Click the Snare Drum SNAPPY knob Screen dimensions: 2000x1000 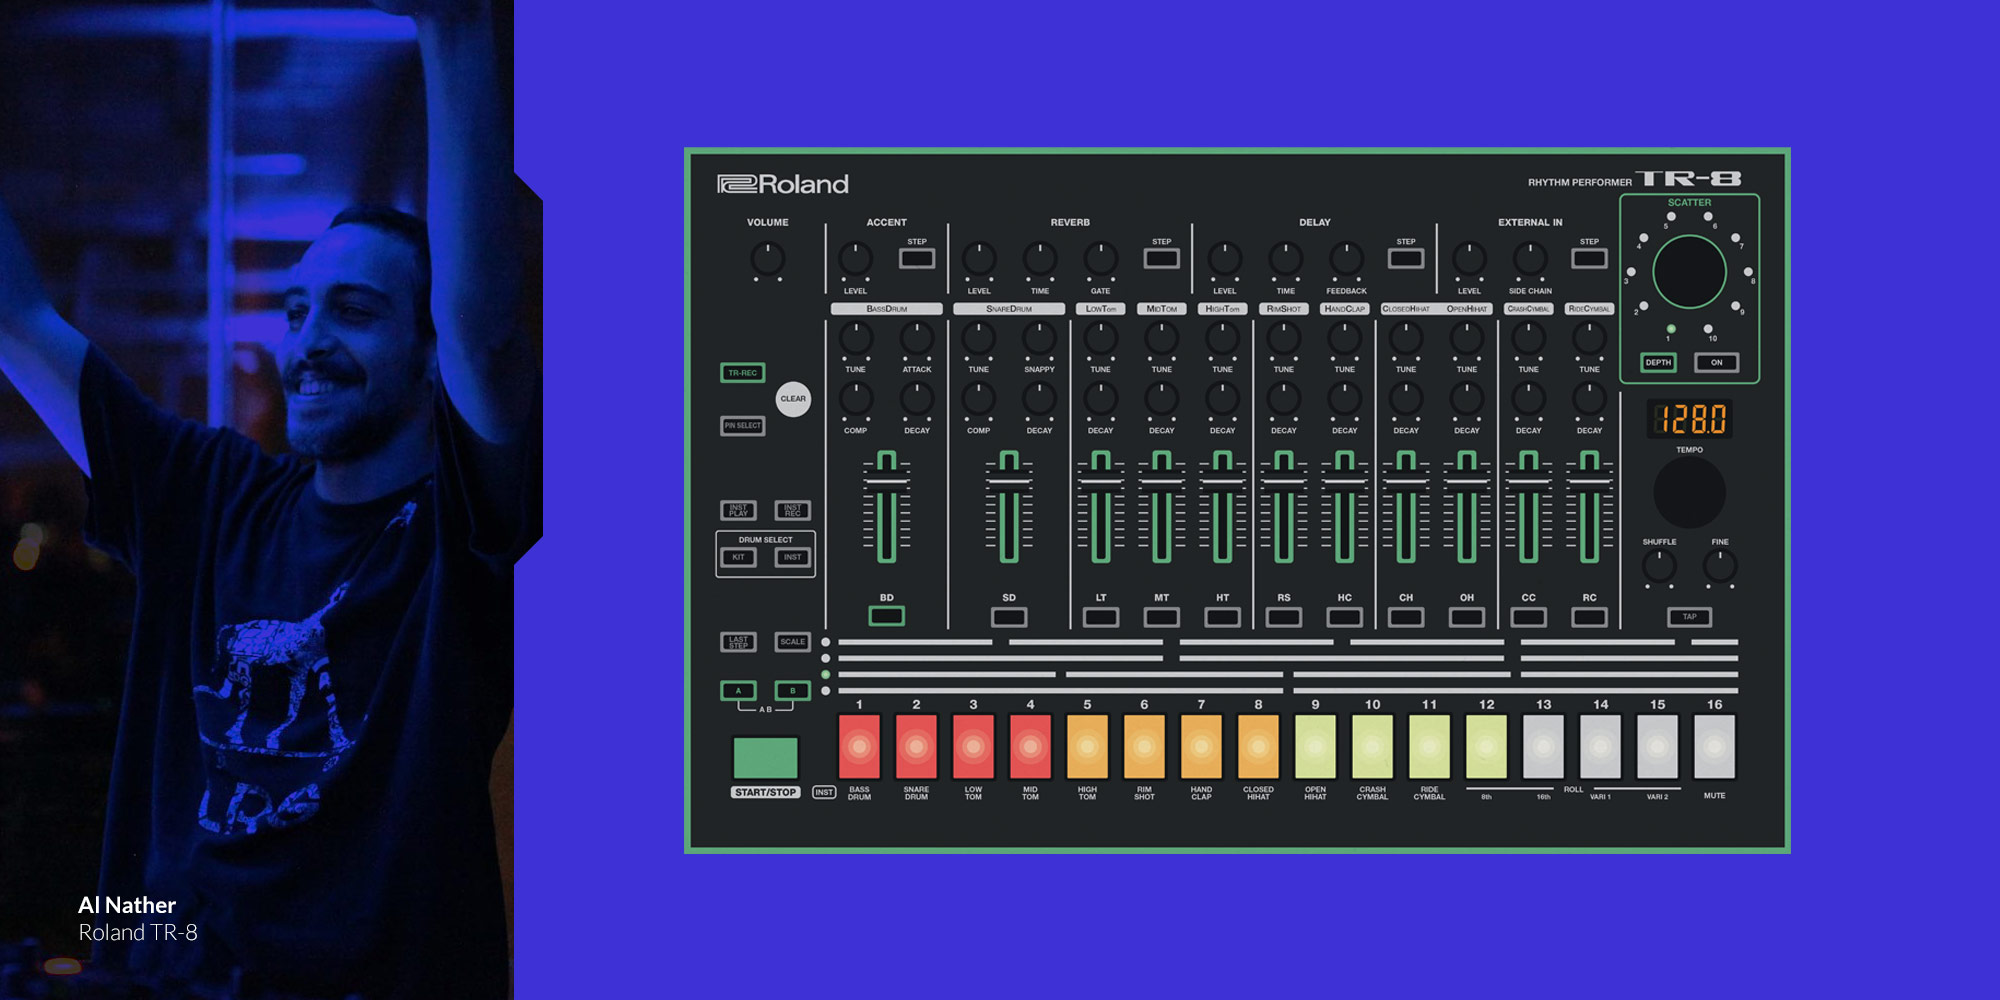(x=1040, y=339)
